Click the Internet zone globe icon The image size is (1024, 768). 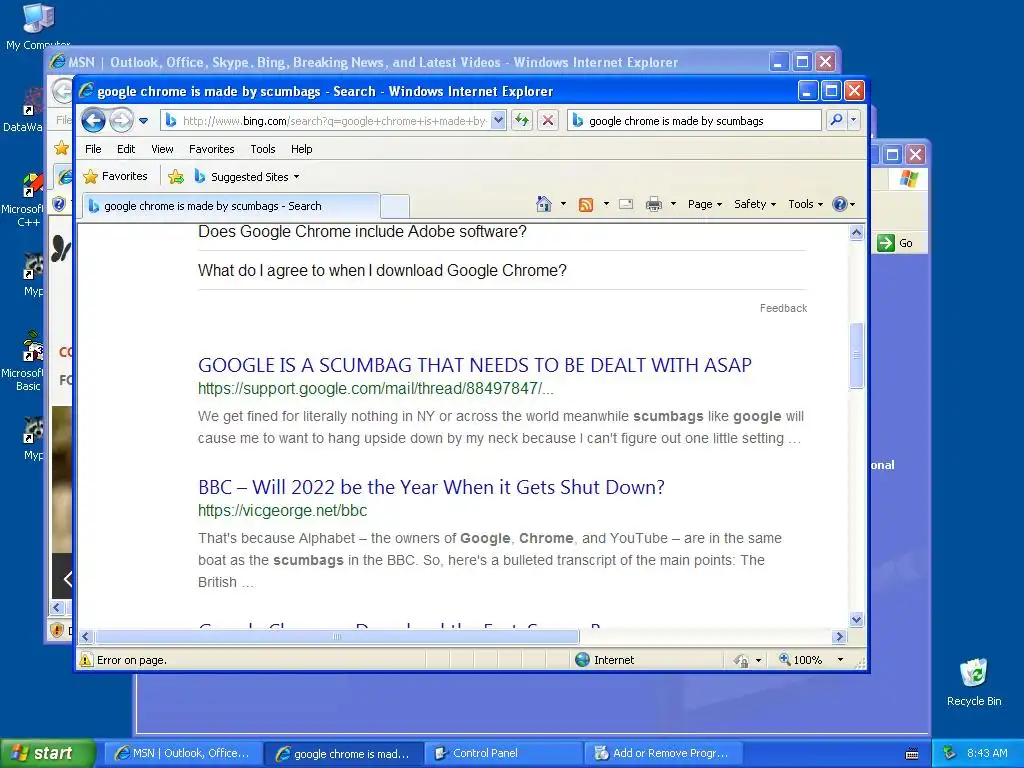pos(583,660)
